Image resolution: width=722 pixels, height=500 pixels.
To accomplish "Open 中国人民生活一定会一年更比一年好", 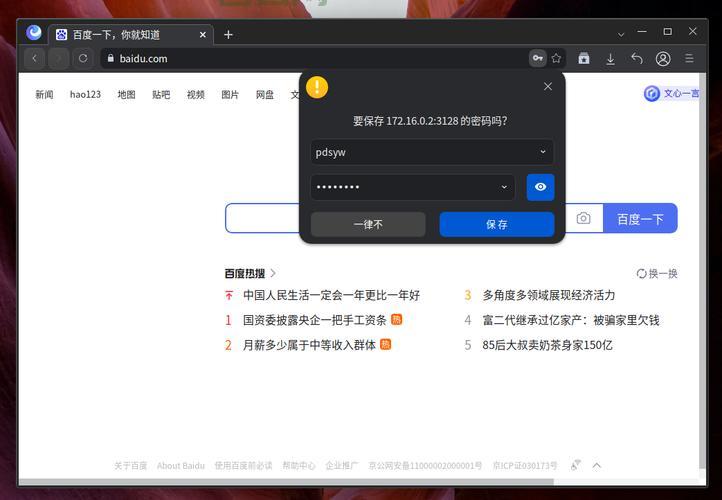I will click(332, 295).
